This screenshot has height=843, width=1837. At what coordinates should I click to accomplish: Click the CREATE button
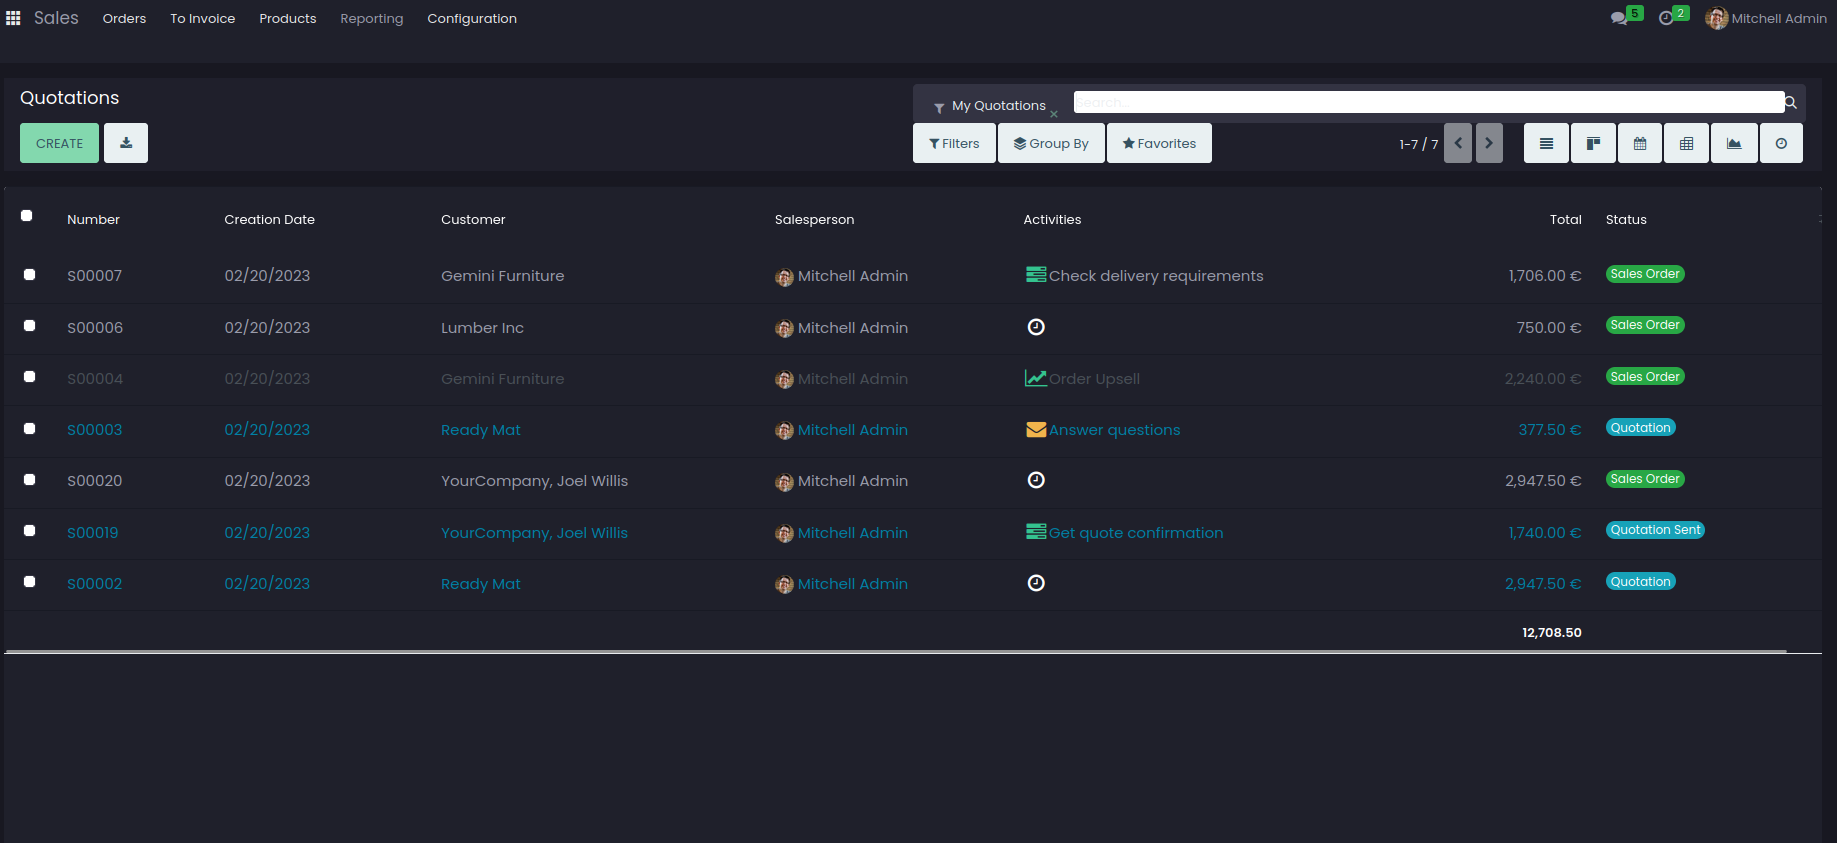[59, 143]
